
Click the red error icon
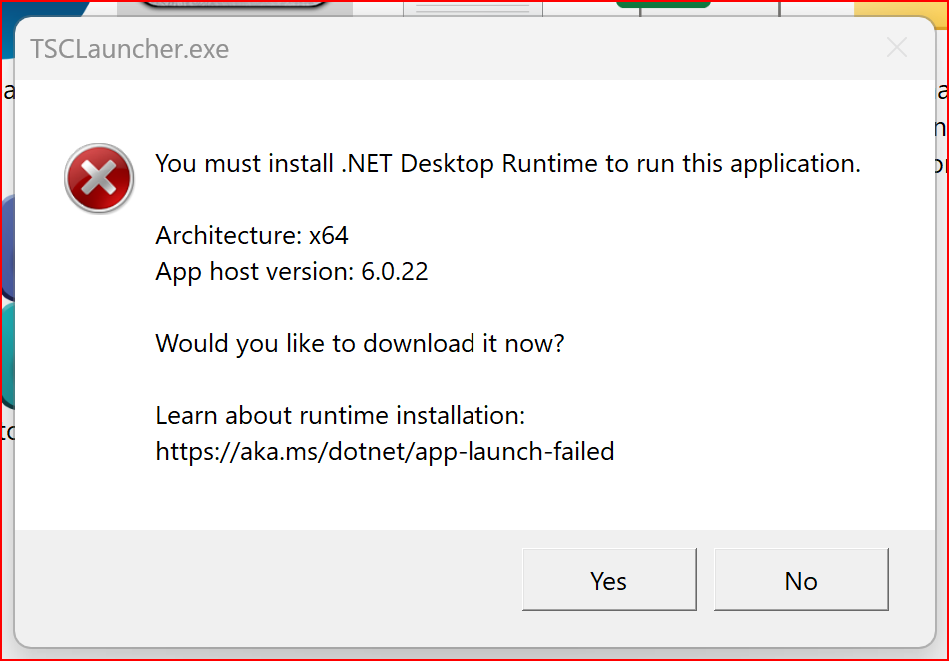99,179
